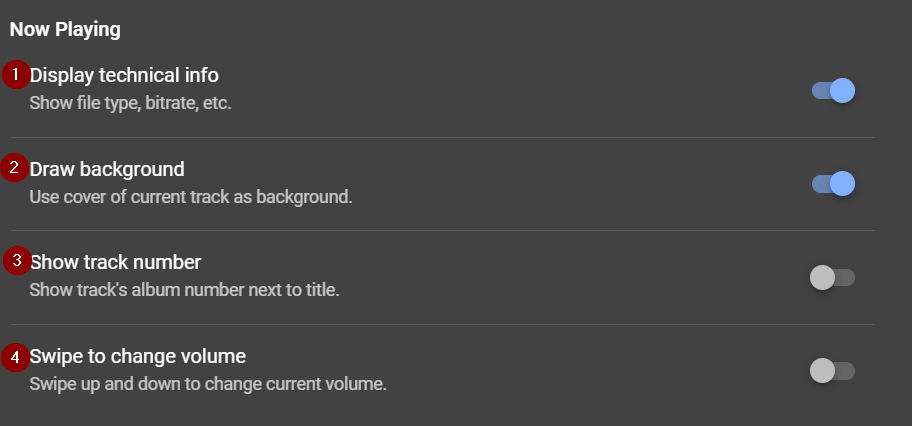
Task: Select the Swipe to change volume title
Action: point(138,356)
